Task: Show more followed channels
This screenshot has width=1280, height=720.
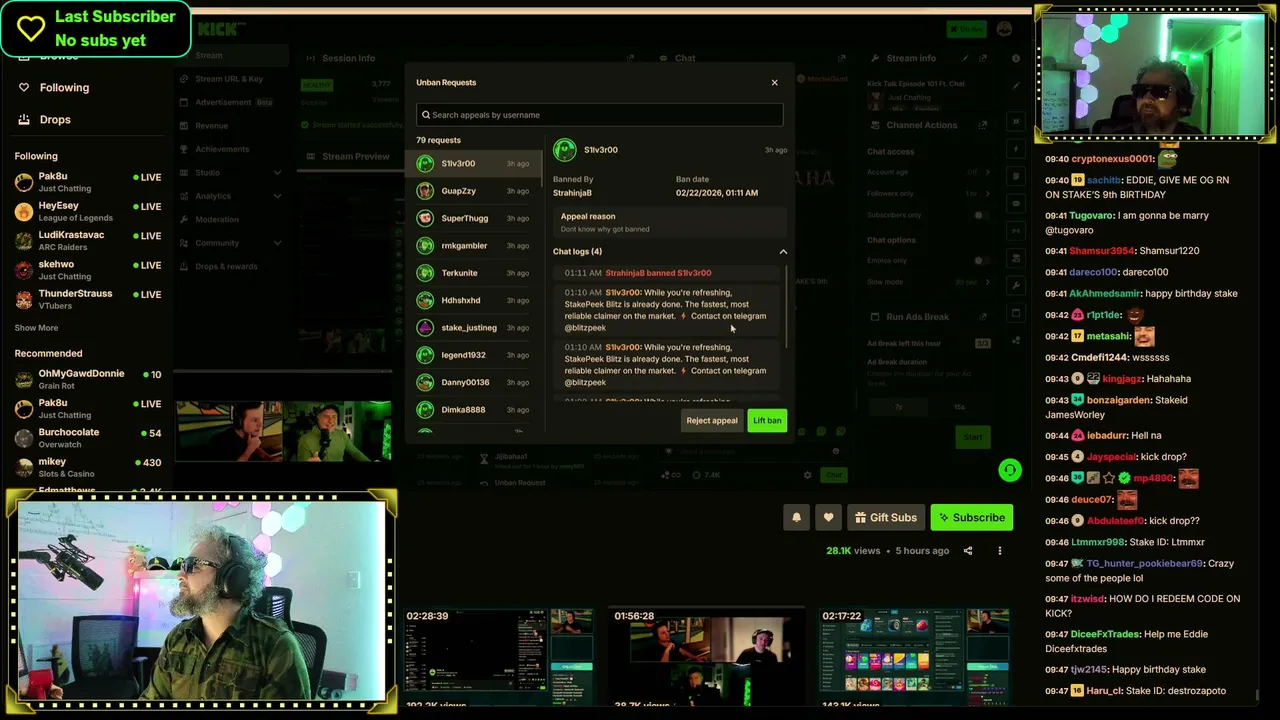Action: click(36, 328)
